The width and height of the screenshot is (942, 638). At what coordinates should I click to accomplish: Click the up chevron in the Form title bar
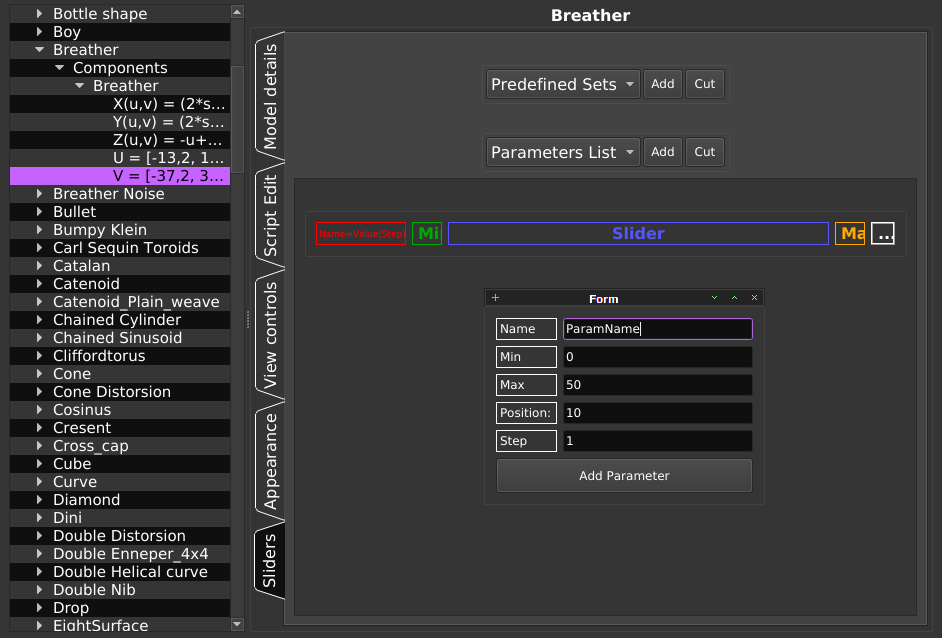[734, 298]
